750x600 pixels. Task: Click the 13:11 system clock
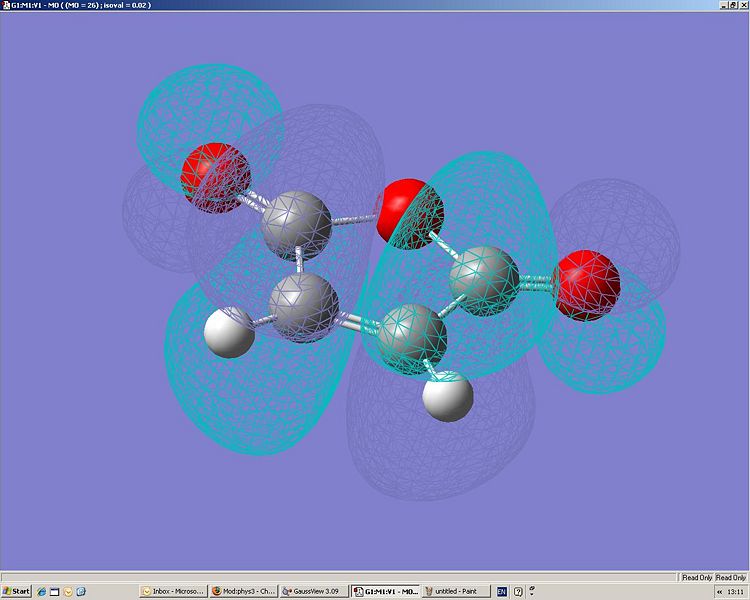(735, 592)
